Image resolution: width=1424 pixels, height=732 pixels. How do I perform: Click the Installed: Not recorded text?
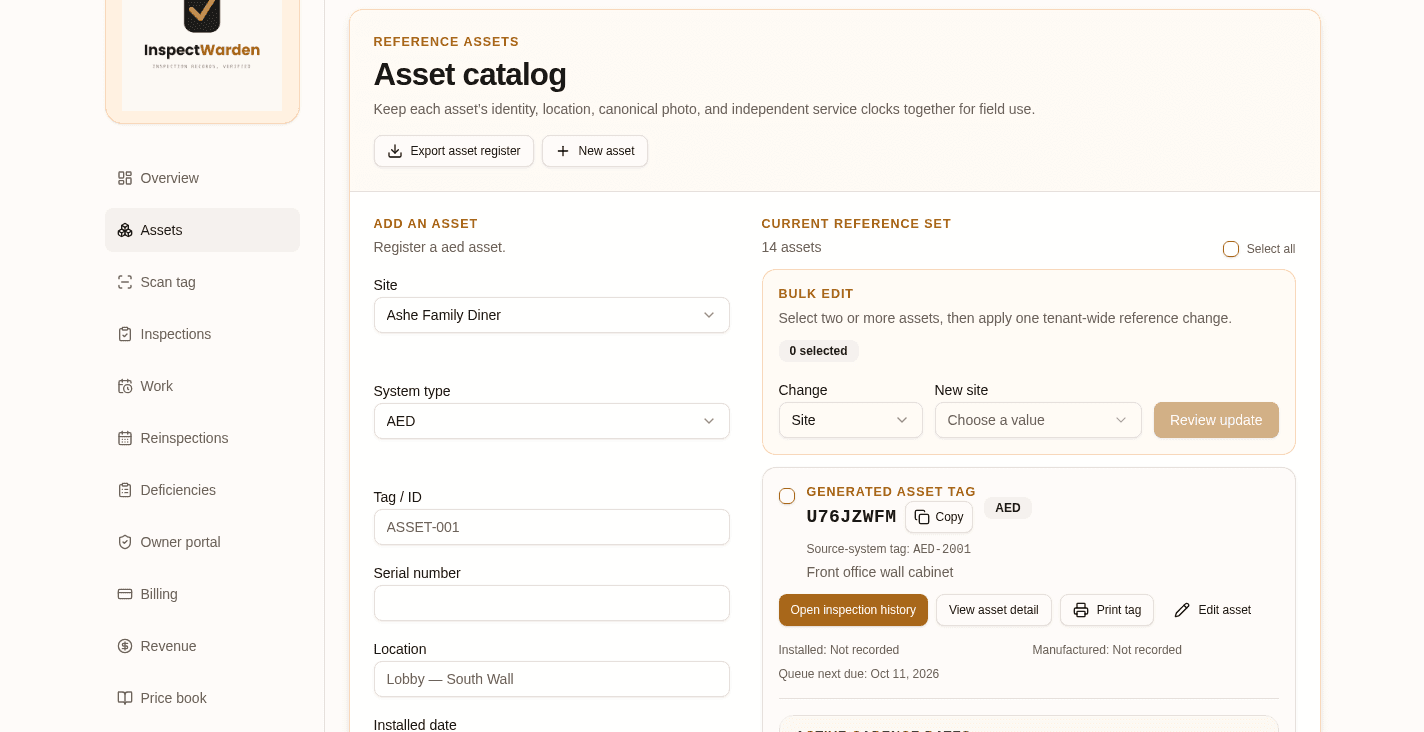click(x=839, y=650)
